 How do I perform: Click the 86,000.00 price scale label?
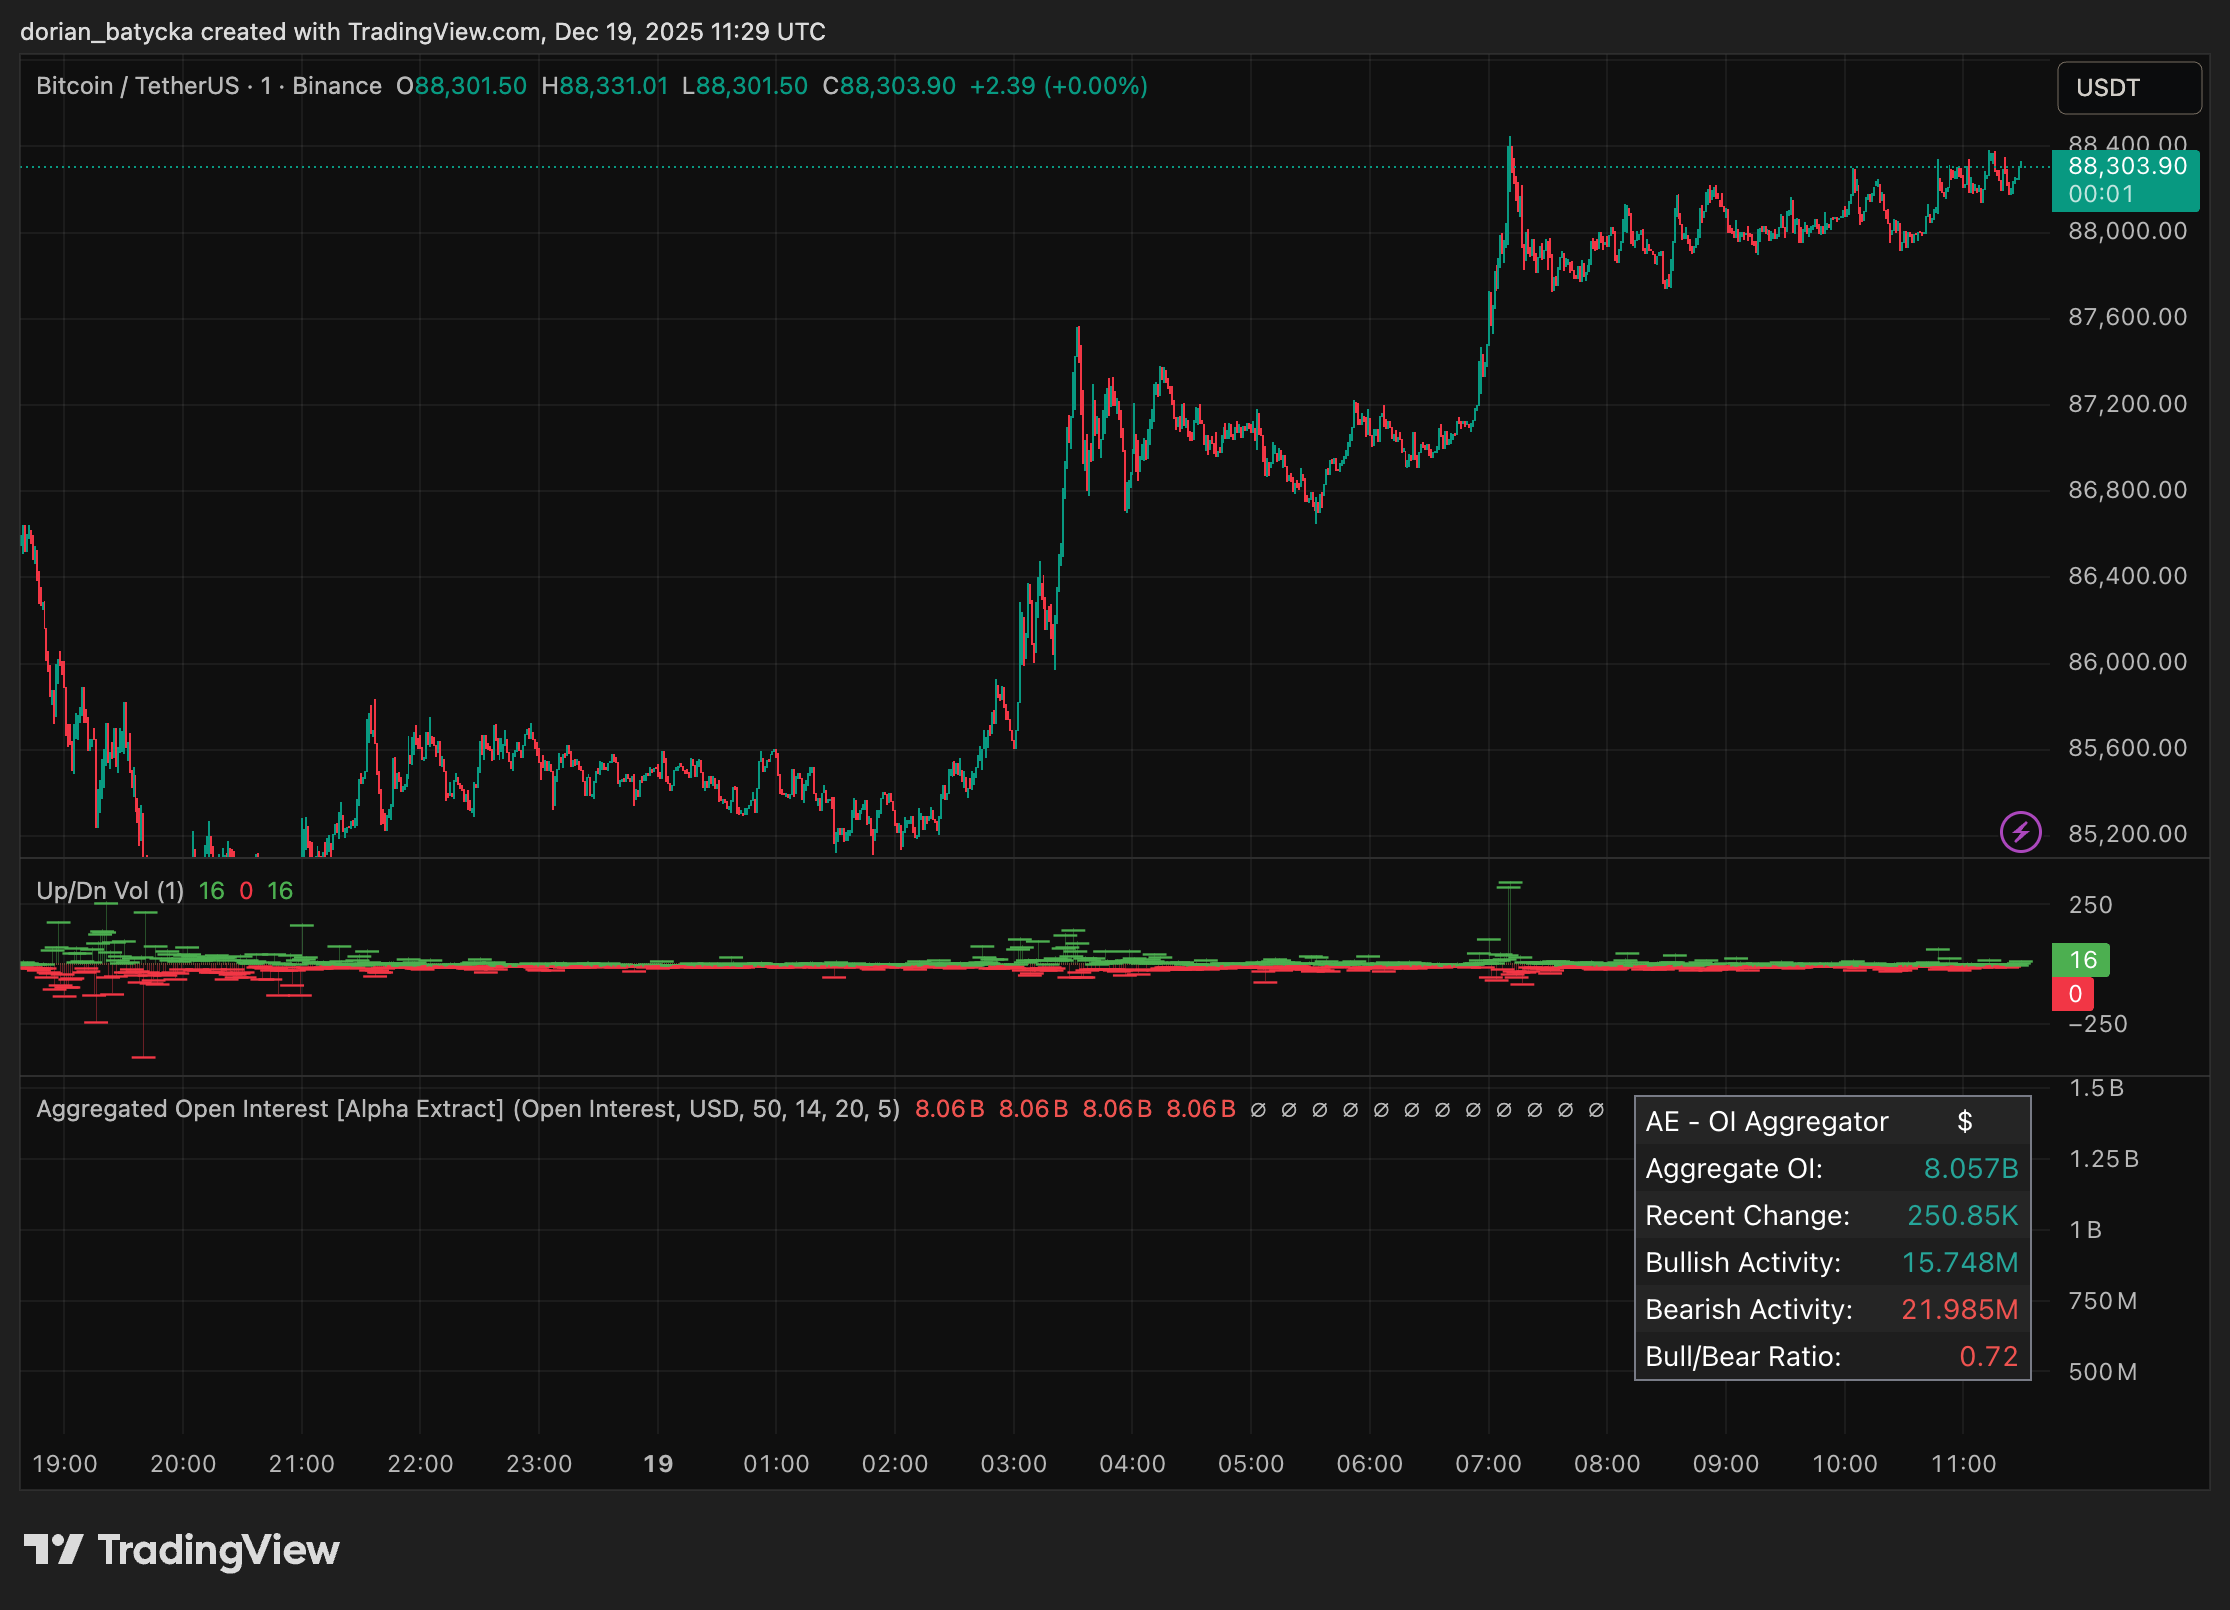(2127, 662)
